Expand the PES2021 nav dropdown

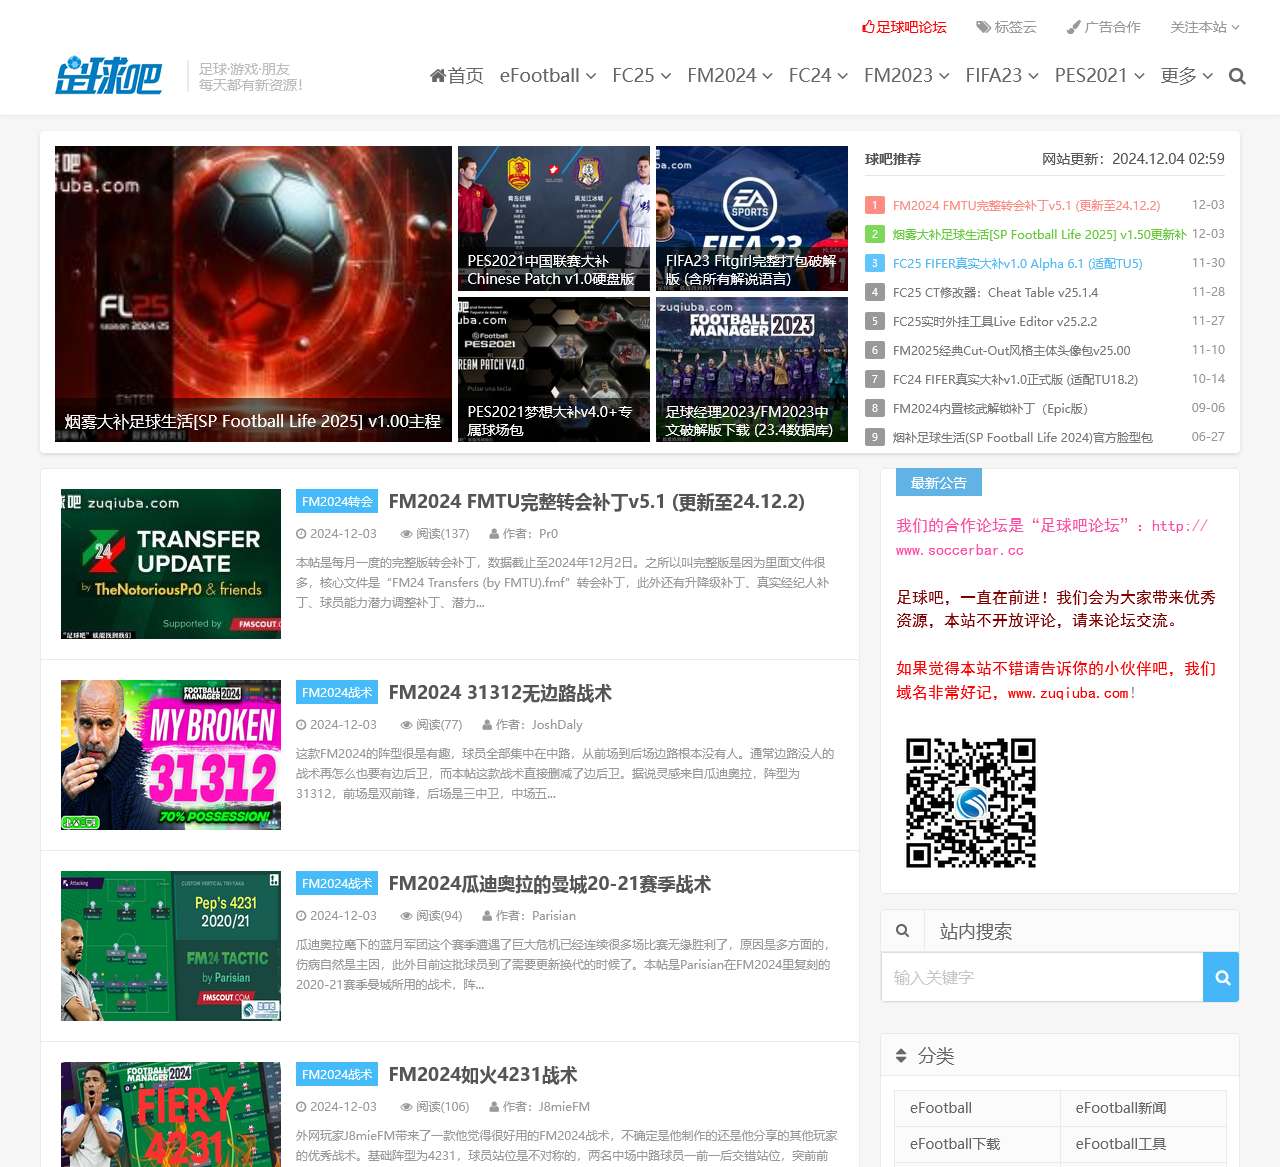coord(1100,76)
